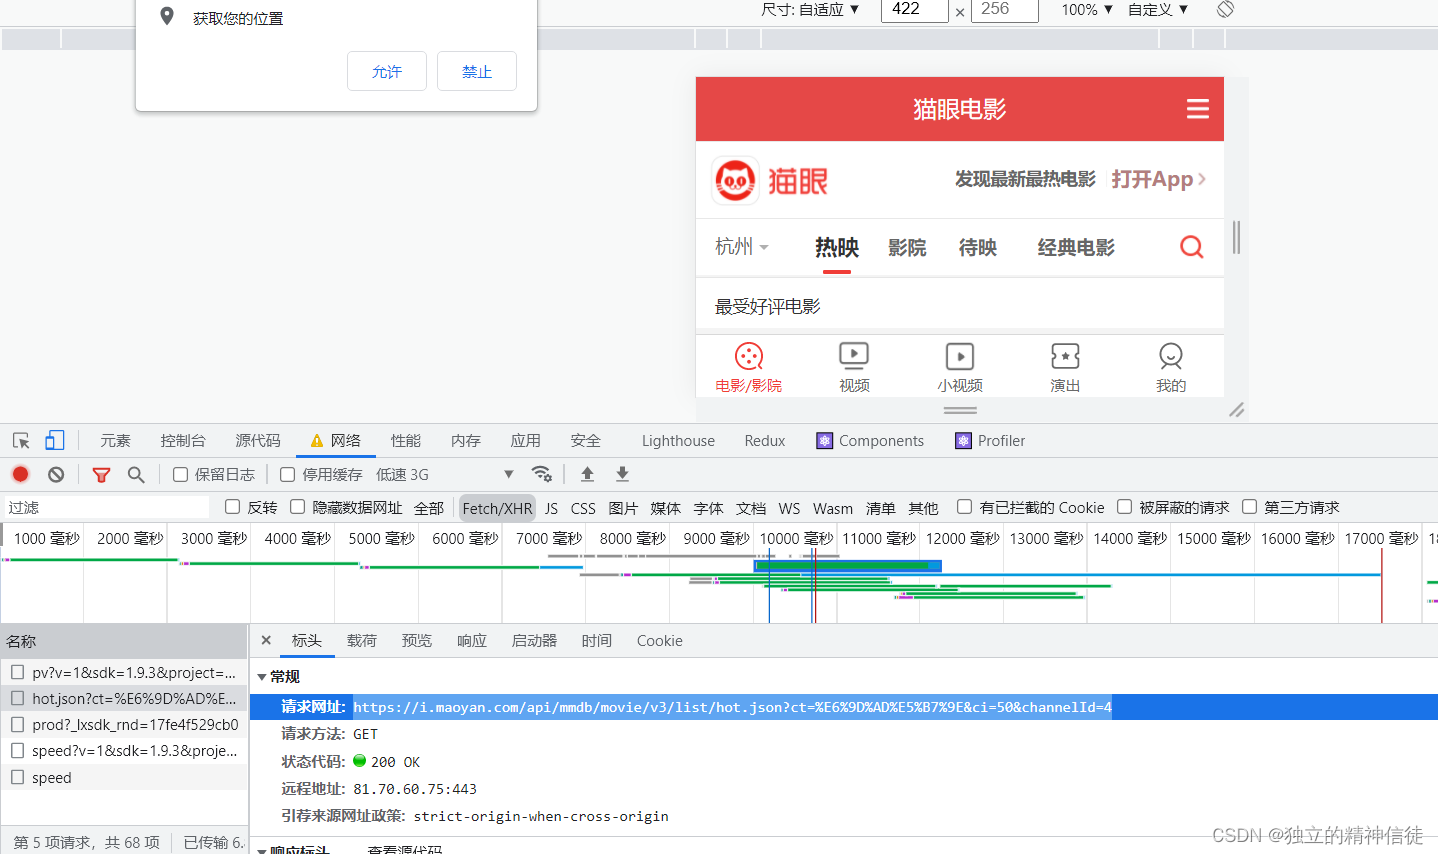Open the 尺寸 自适应 dropdown
The width and height of the screenshot is (1438, 854).
coord(811,9)
